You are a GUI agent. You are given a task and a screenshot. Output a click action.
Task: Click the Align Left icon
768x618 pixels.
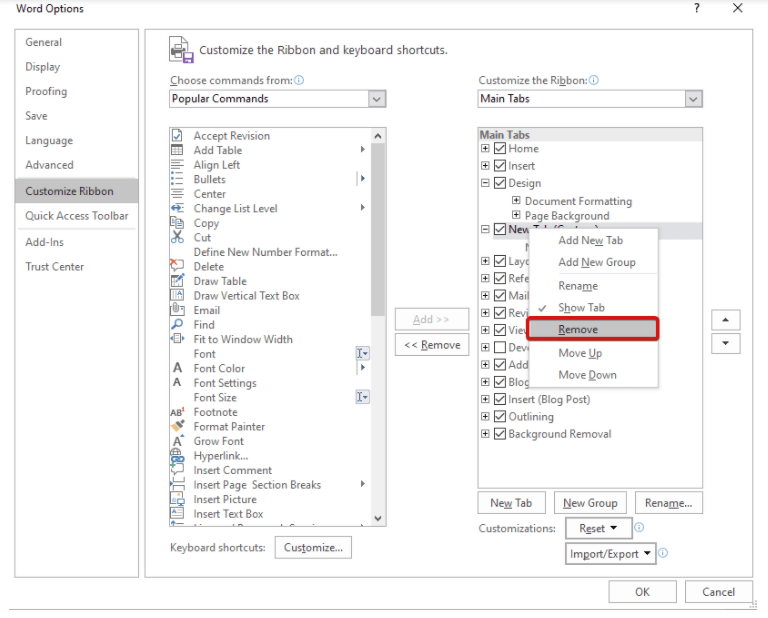[177, 165]
